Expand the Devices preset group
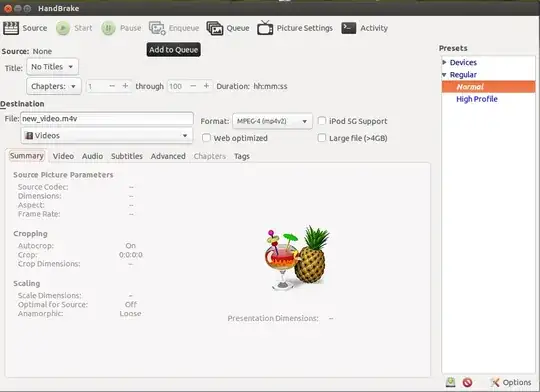 [444, 62]
